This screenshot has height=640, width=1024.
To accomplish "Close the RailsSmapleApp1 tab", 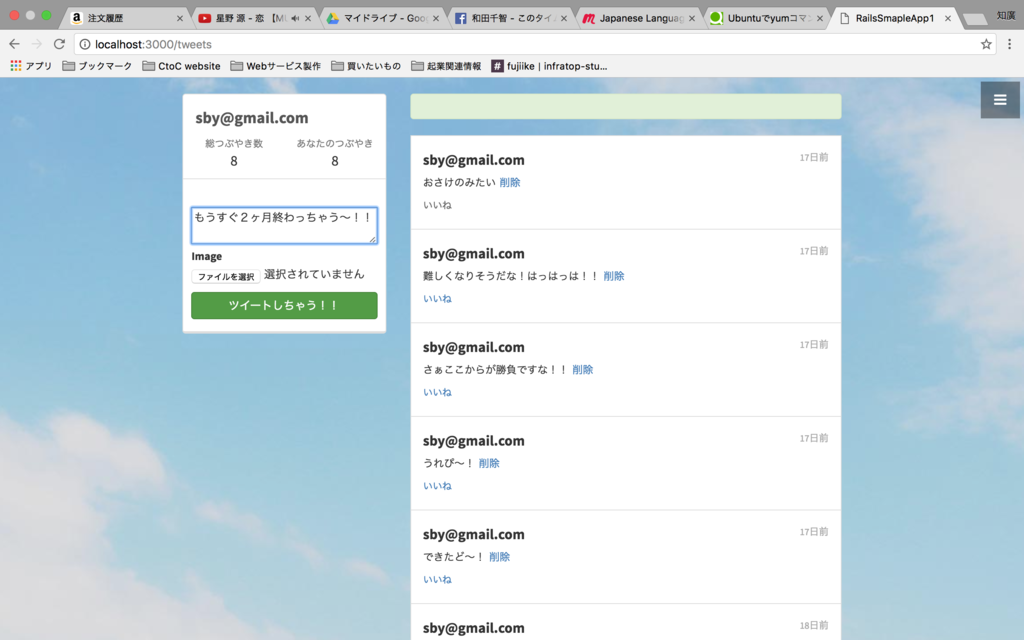I will click(x=948, y=18).
